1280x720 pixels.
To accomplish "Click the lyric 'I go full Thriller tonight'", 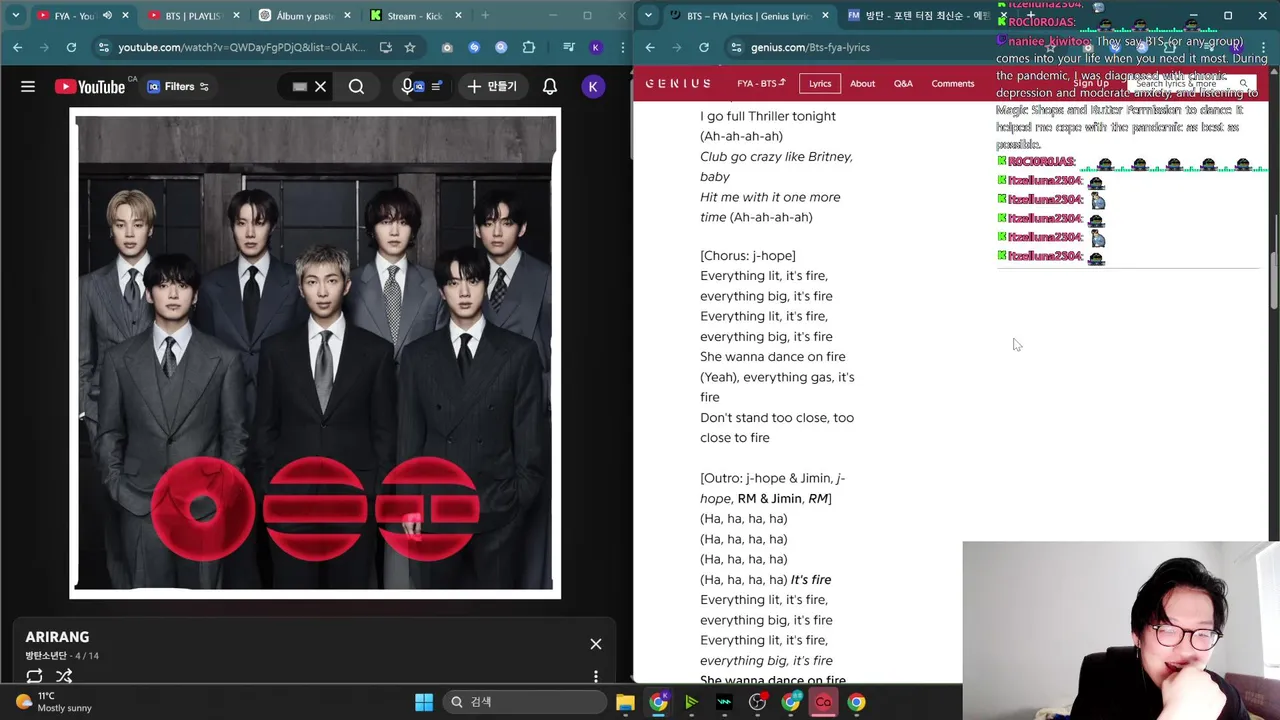I will (768, 116).
